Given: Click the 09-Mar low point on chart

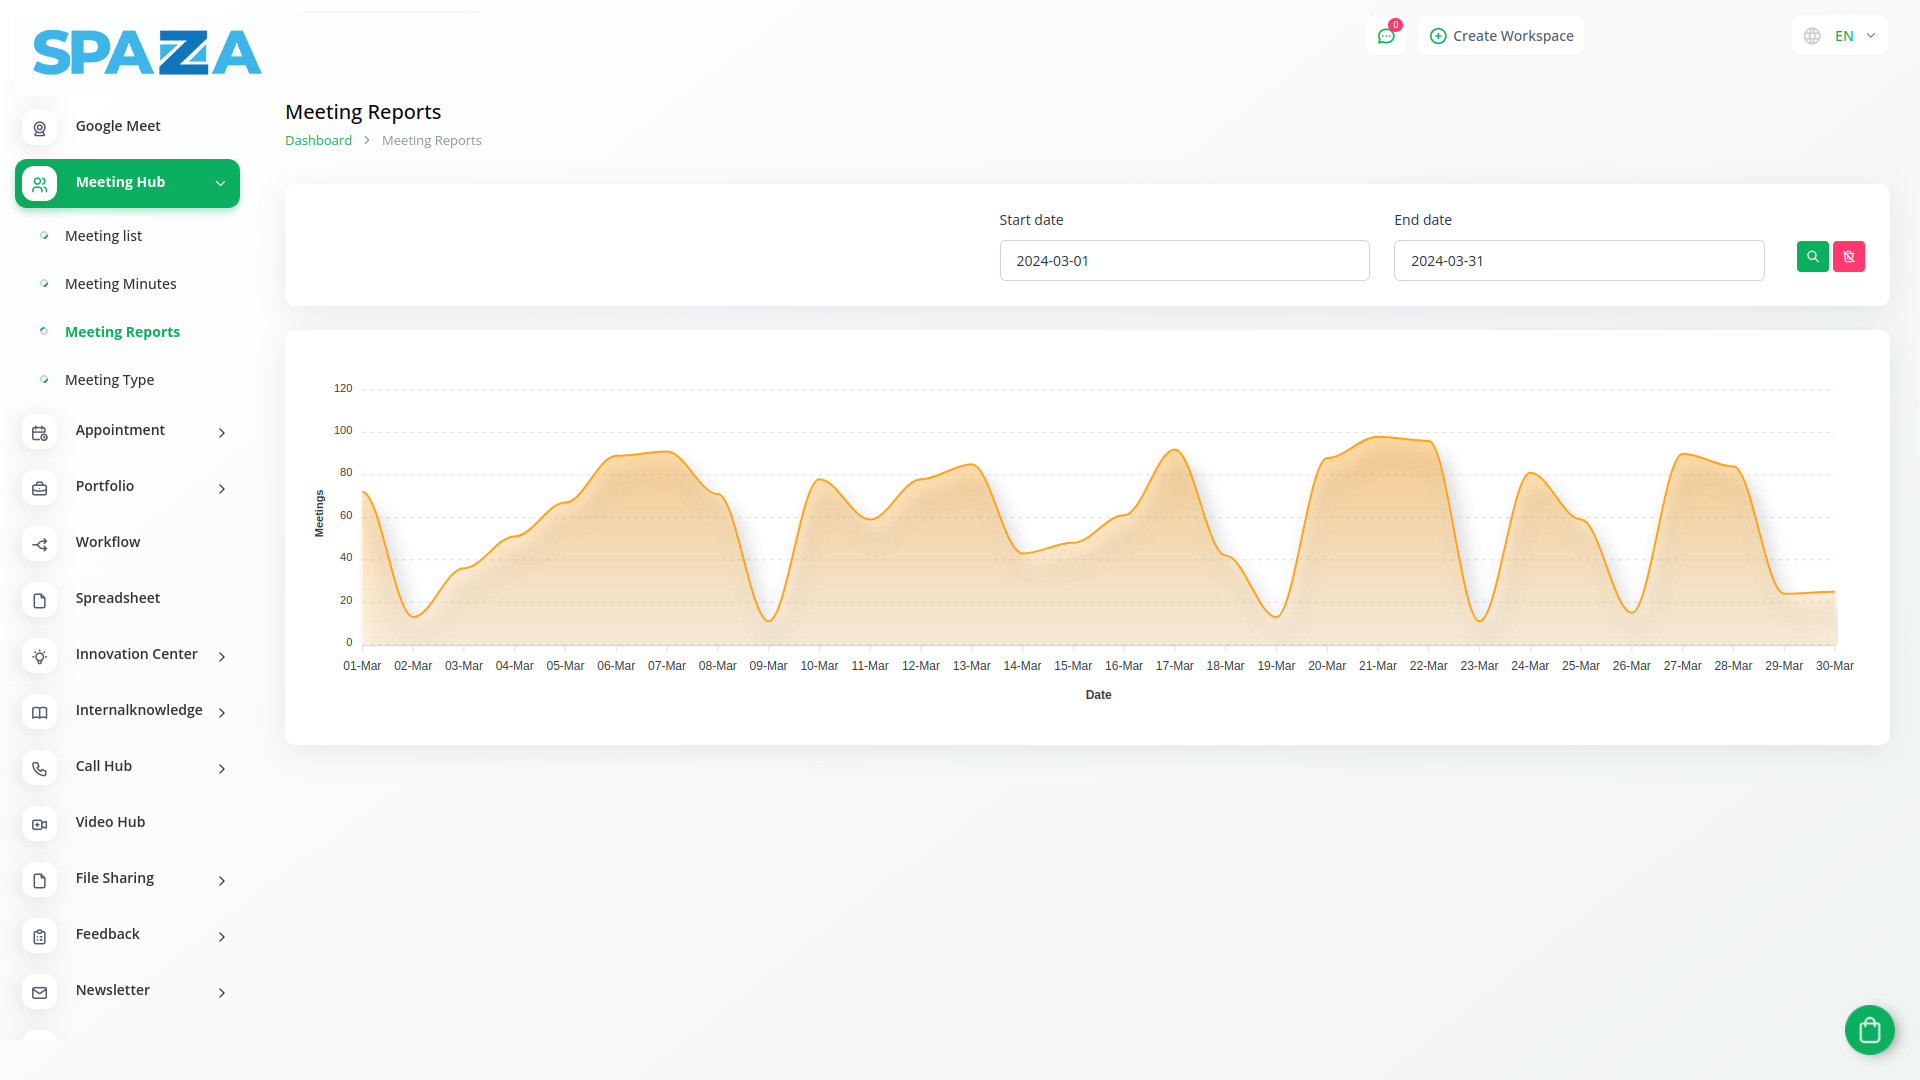Looking at the screenshot, I should click(769, 621).
